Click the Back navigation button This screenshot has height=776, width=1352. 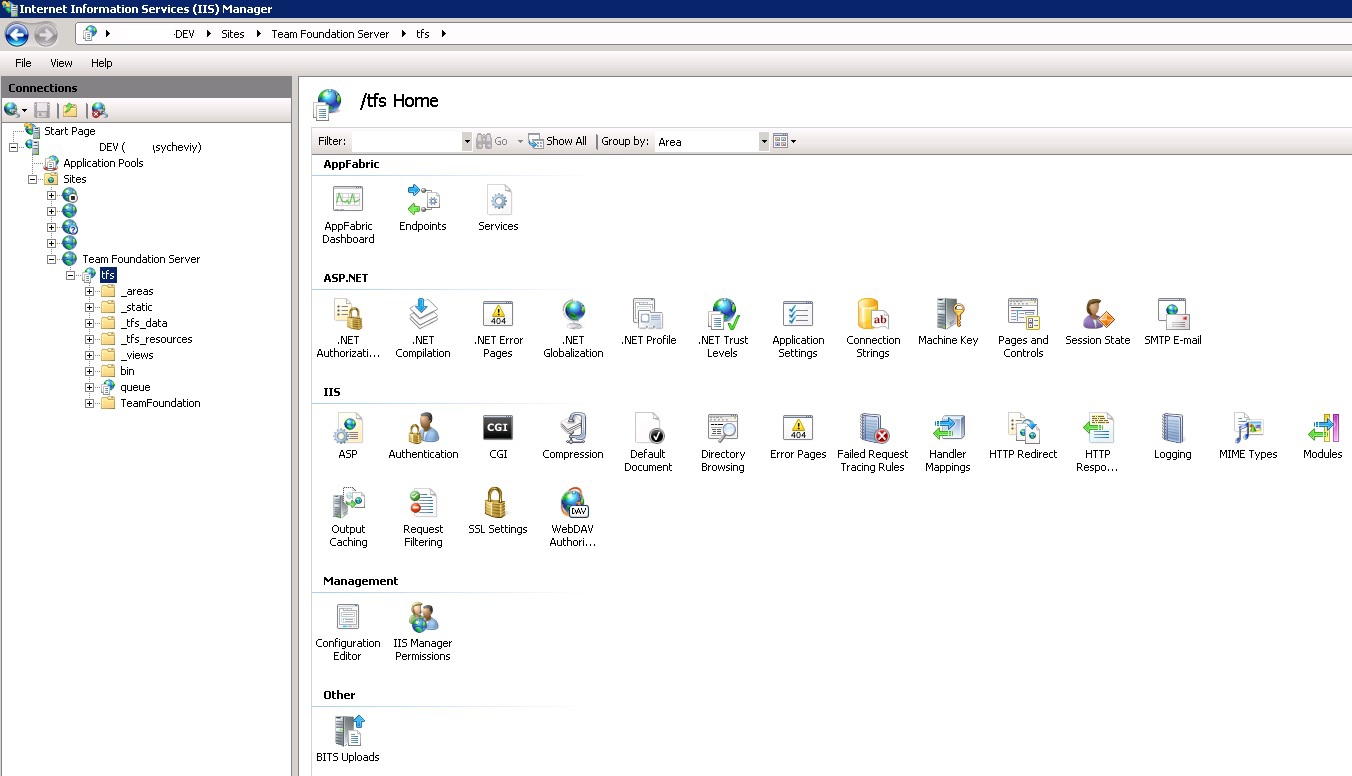point(17,35)
